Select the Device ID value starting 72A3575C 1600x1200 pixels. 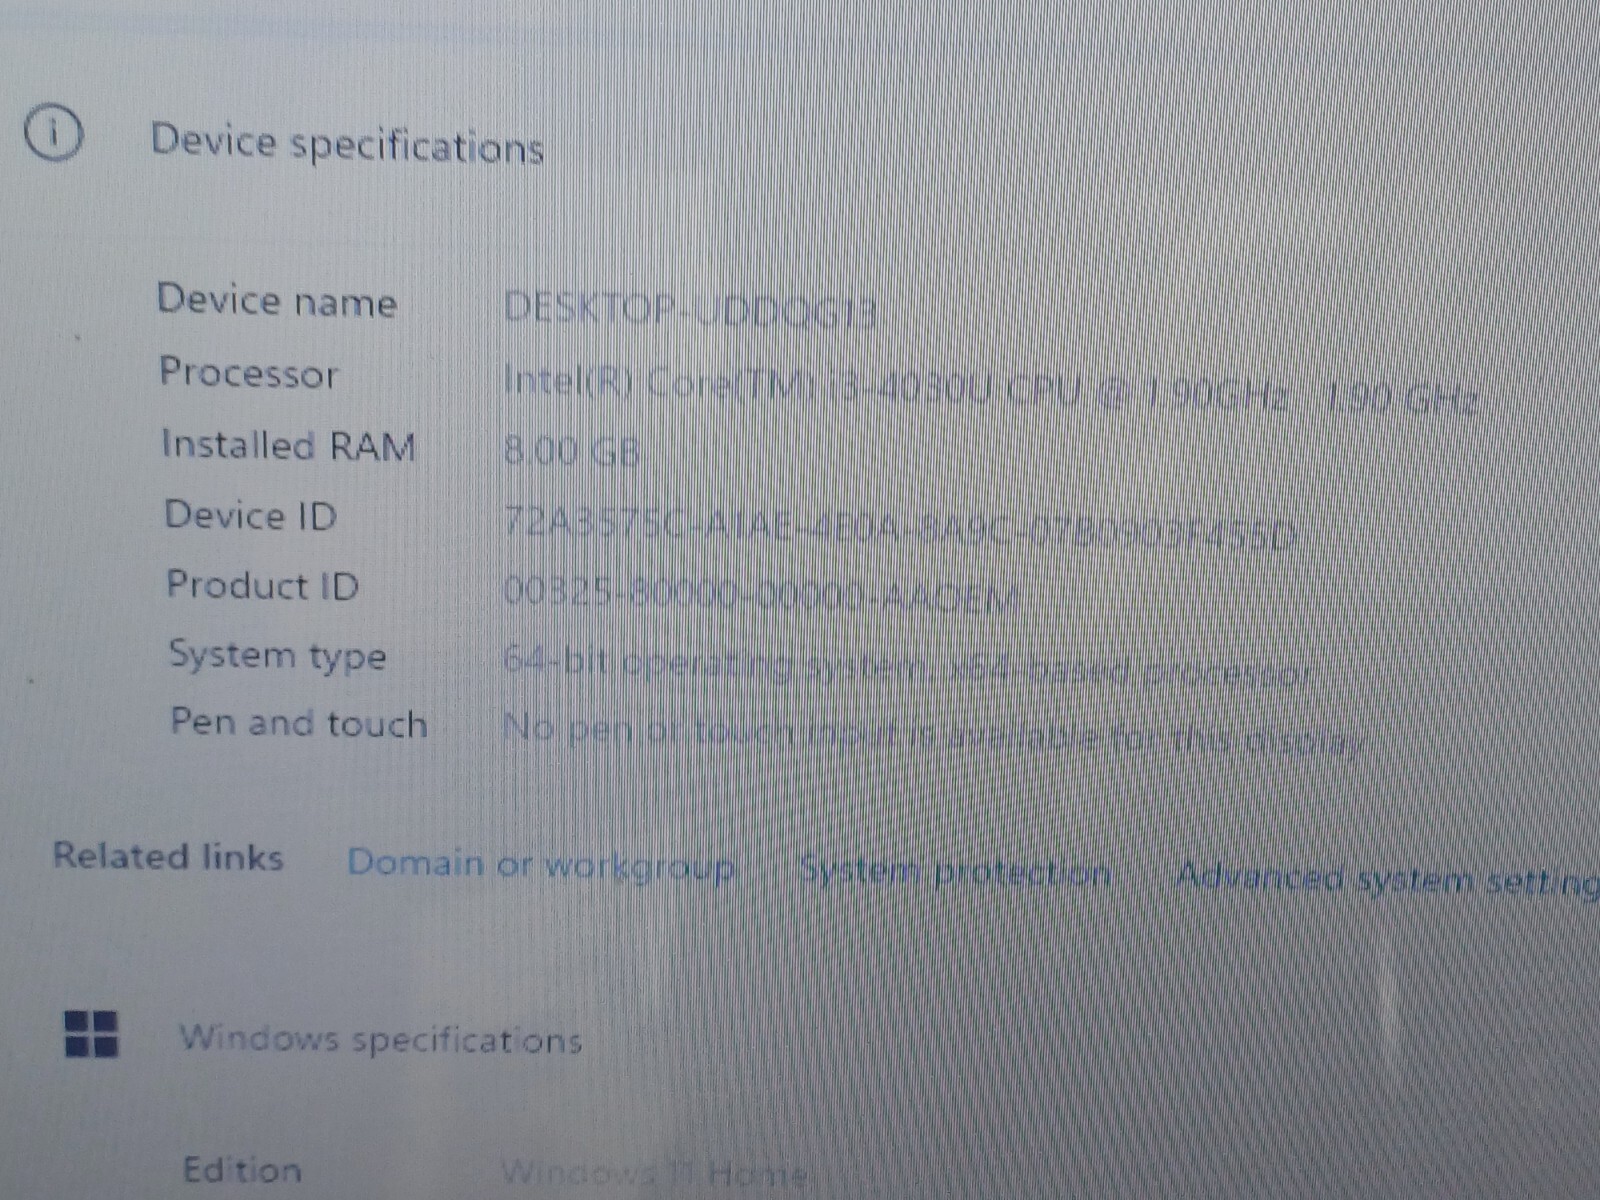900,527
